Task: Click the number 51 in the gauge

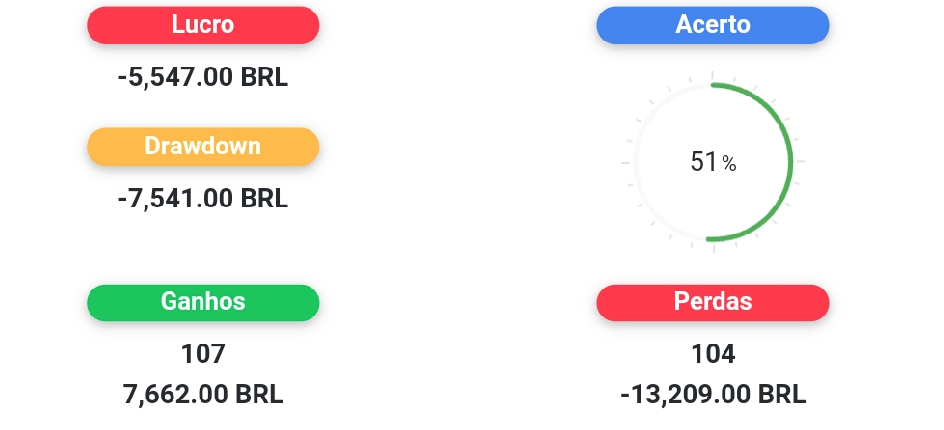Action: 704,162
